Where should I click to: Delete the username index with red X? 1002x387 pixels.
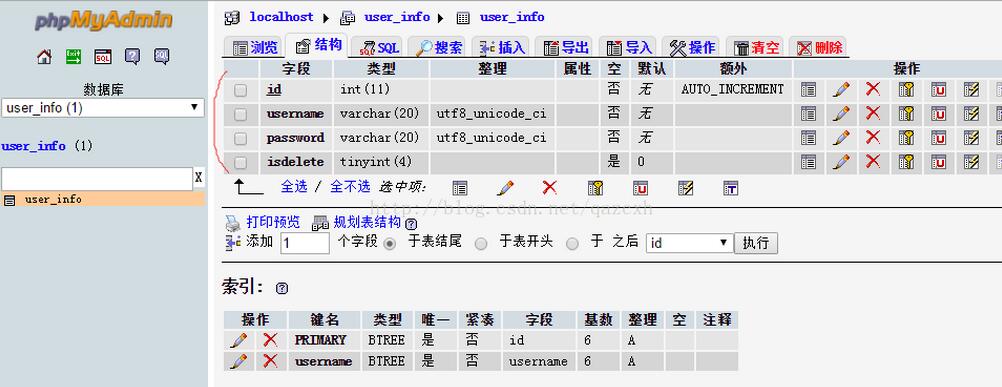[271, 361]
